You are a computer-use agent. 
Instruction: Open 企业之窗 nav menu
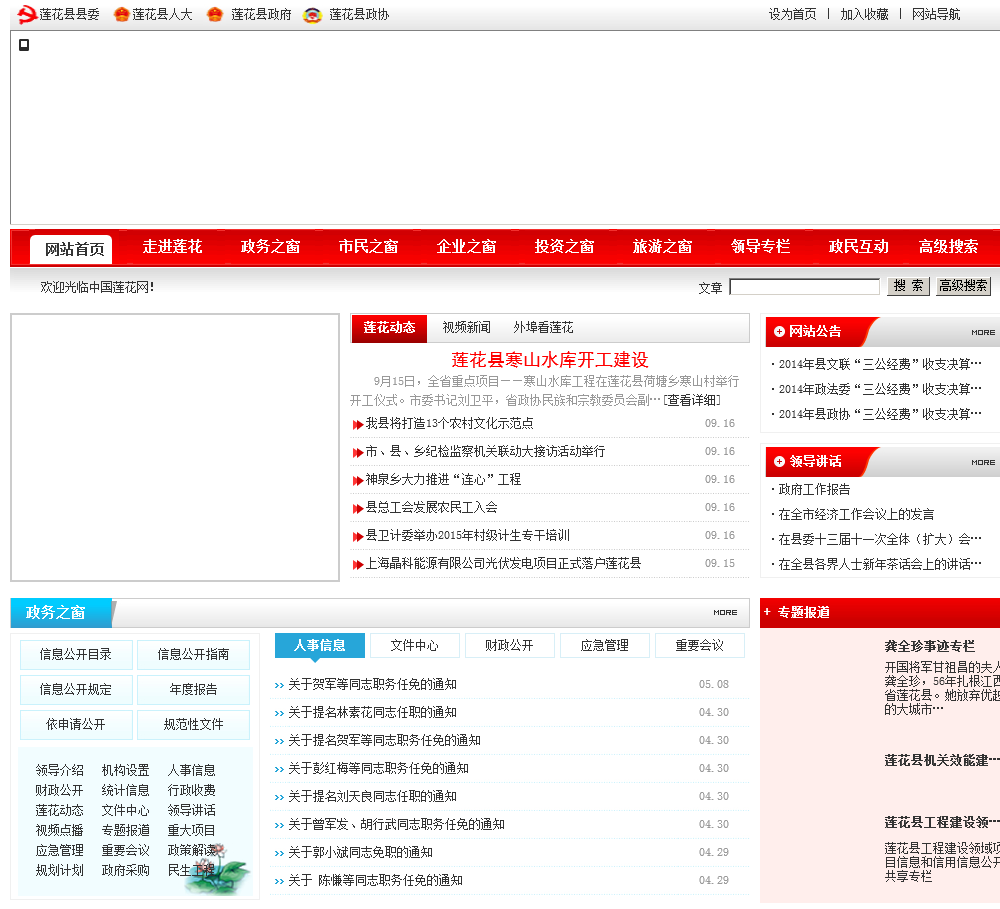pos(466,246)
